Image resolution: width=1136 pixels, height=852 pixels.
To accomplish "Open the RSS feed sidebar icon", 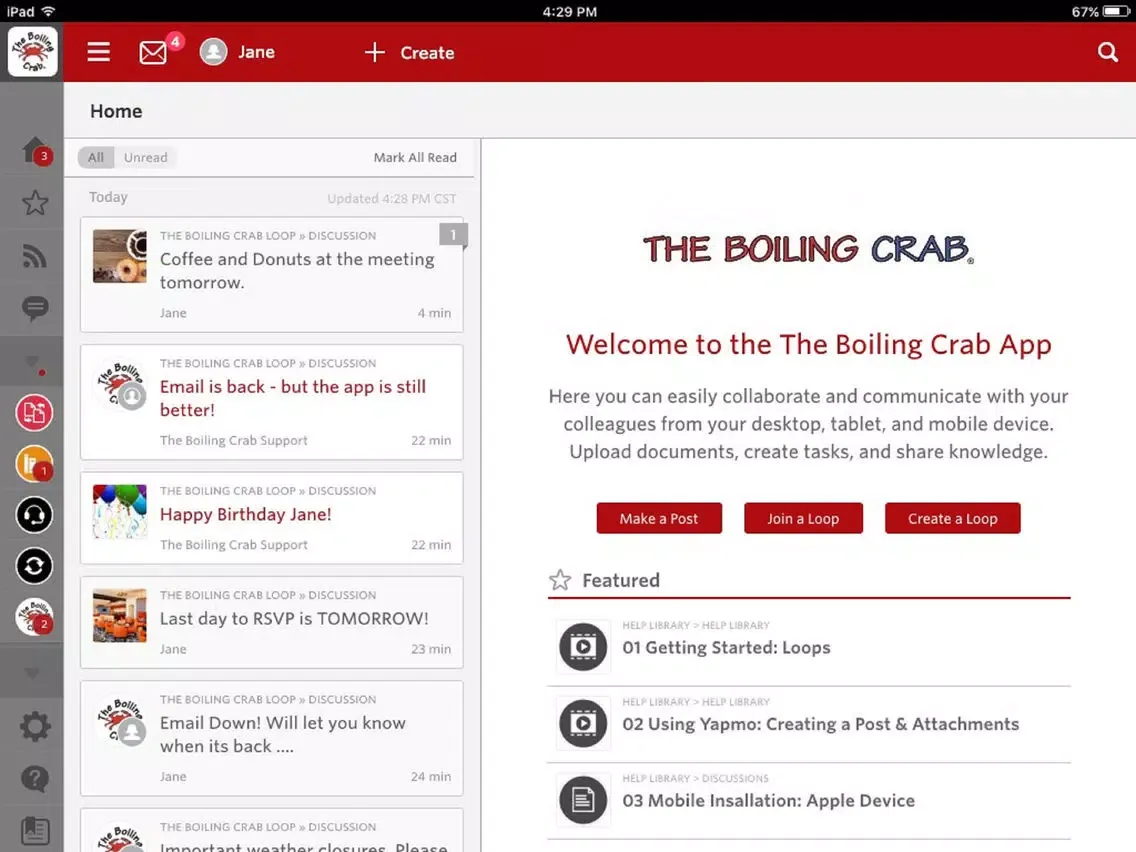I will [35, 256].
